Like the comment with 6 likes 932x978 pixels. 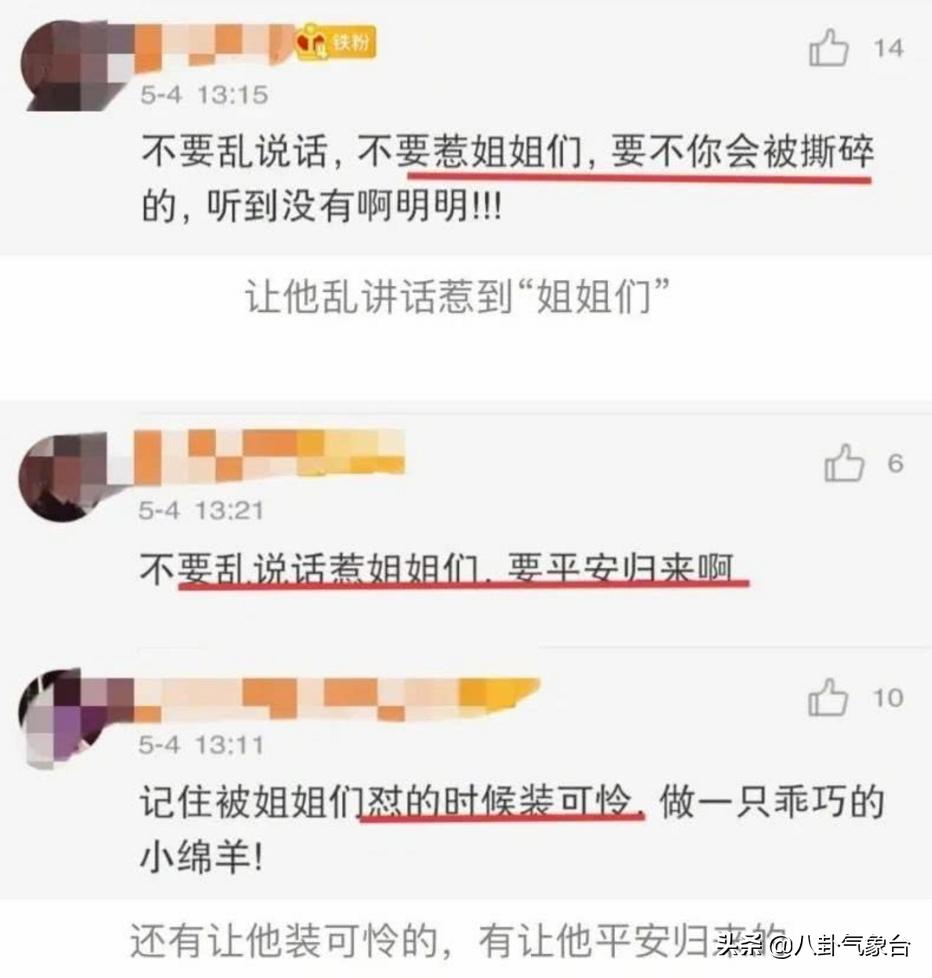click(x=844, y=463)
